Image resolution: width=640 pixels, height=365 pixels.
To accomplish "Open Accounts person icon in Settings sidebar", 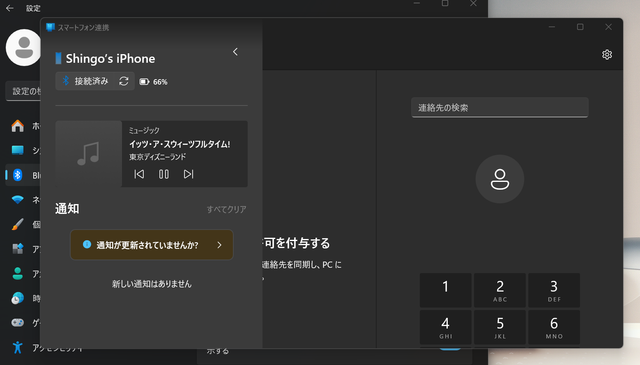I will 18,273.
